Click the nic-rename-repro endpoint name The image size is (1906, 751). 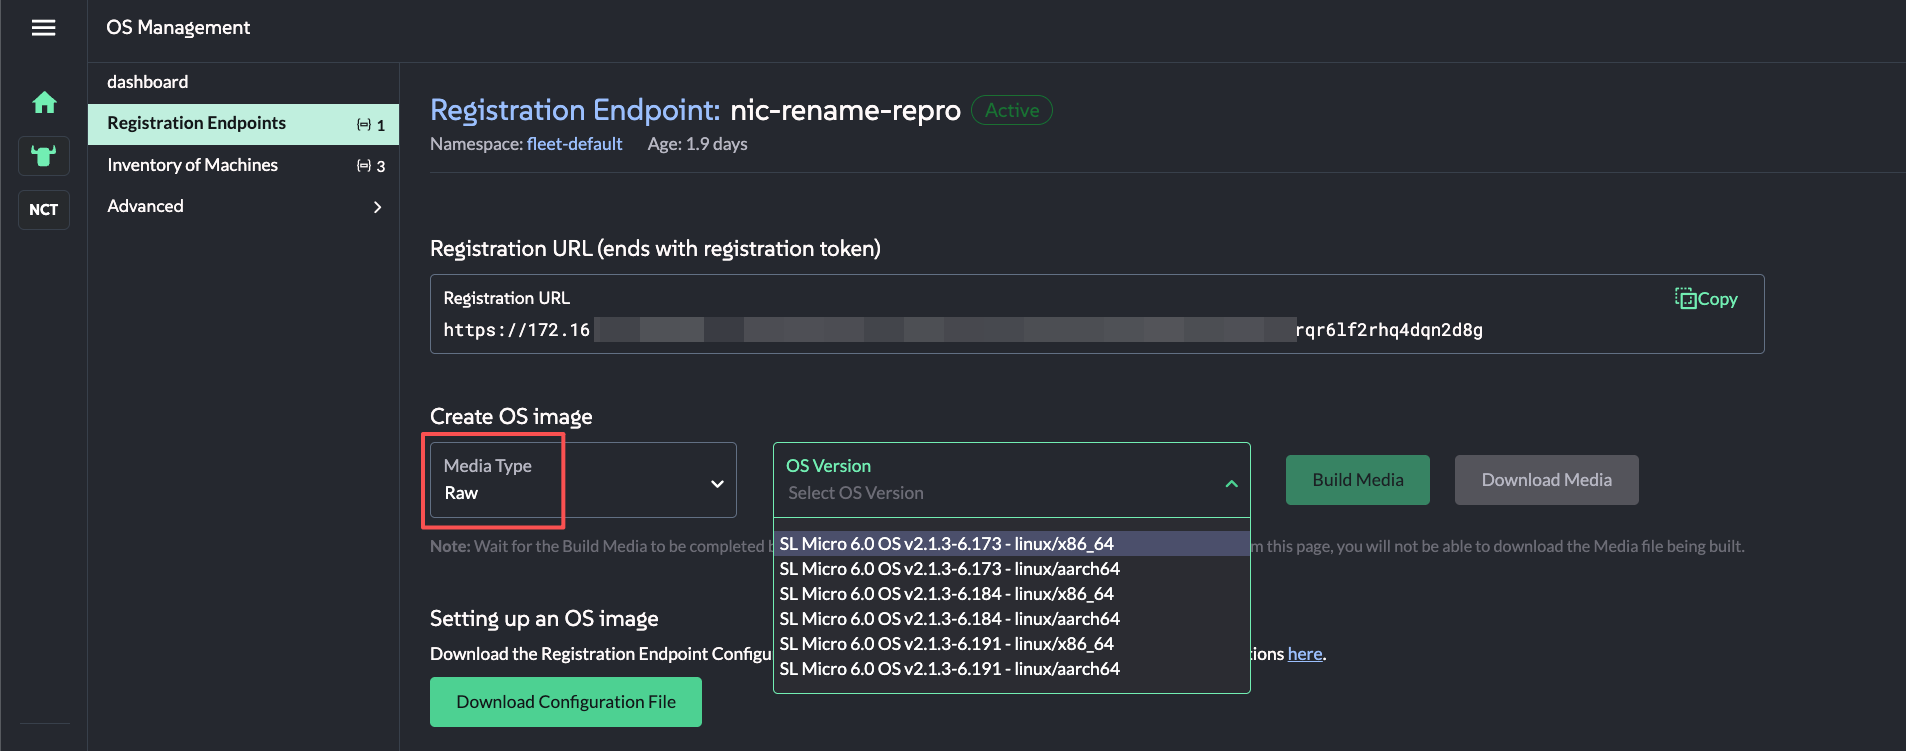coord(845,110)
